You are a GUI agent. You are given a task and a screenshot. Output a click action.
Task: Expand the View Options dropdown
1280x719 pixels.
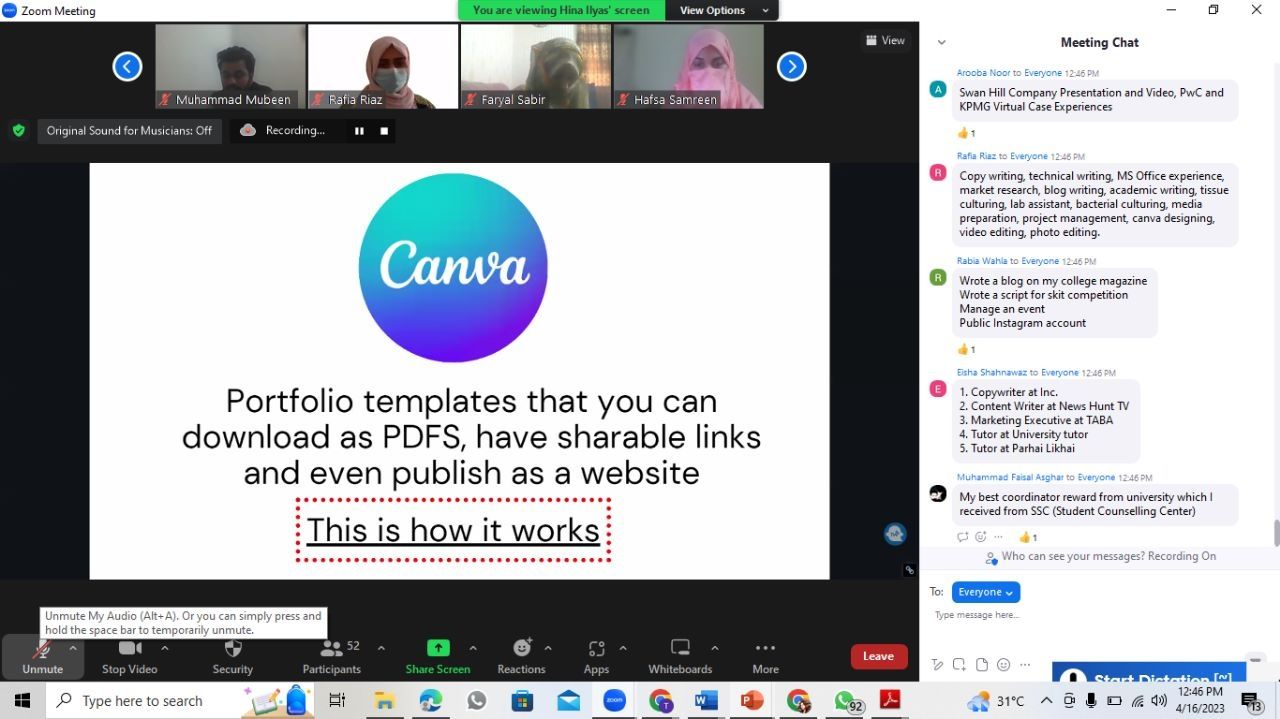point(724,10)
